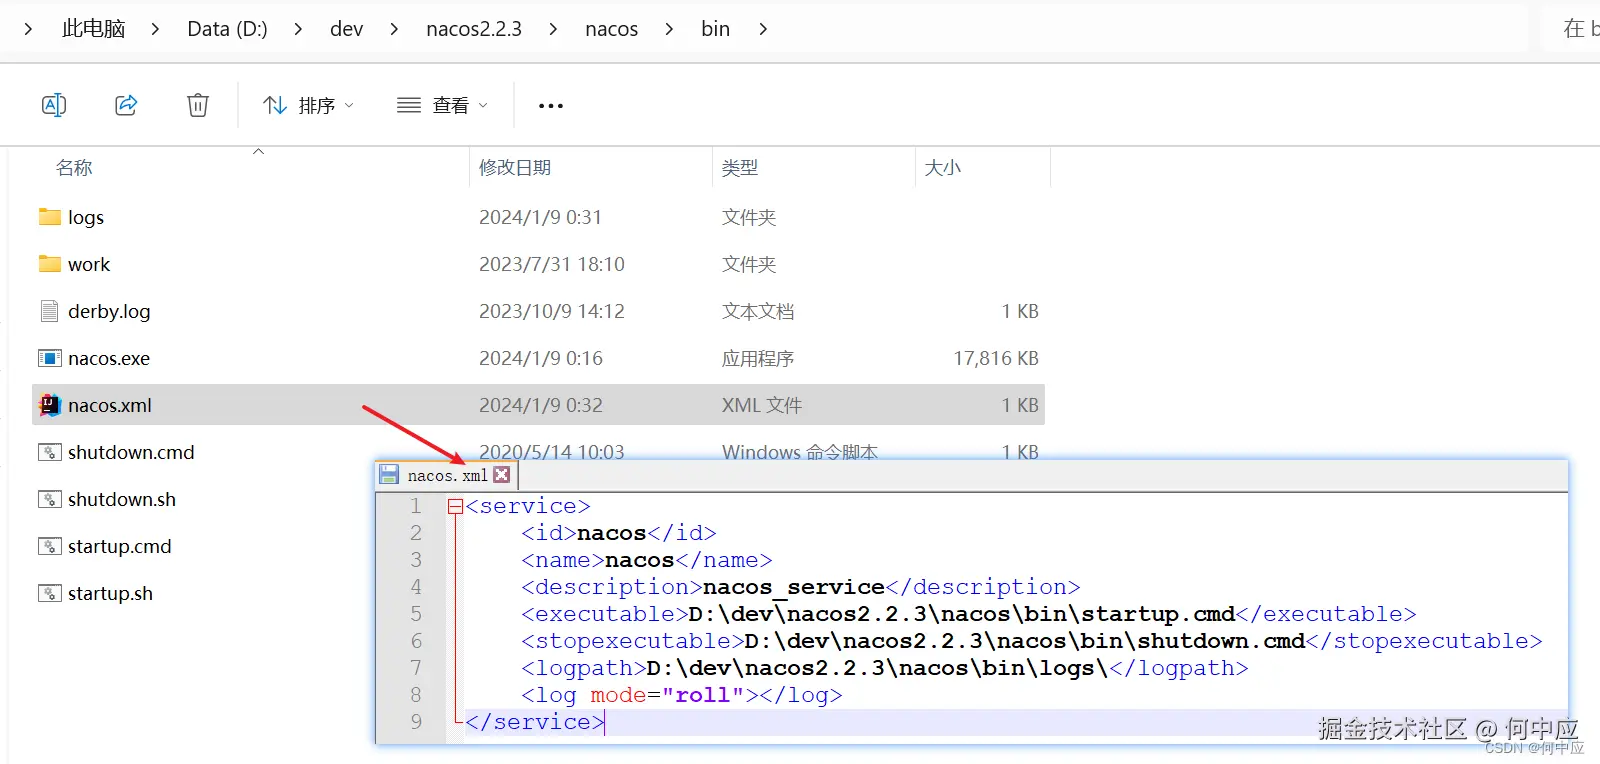Expand chevron after nacos breadcrumb
This screenshot has height=764, width=1600.
point(669,29)
